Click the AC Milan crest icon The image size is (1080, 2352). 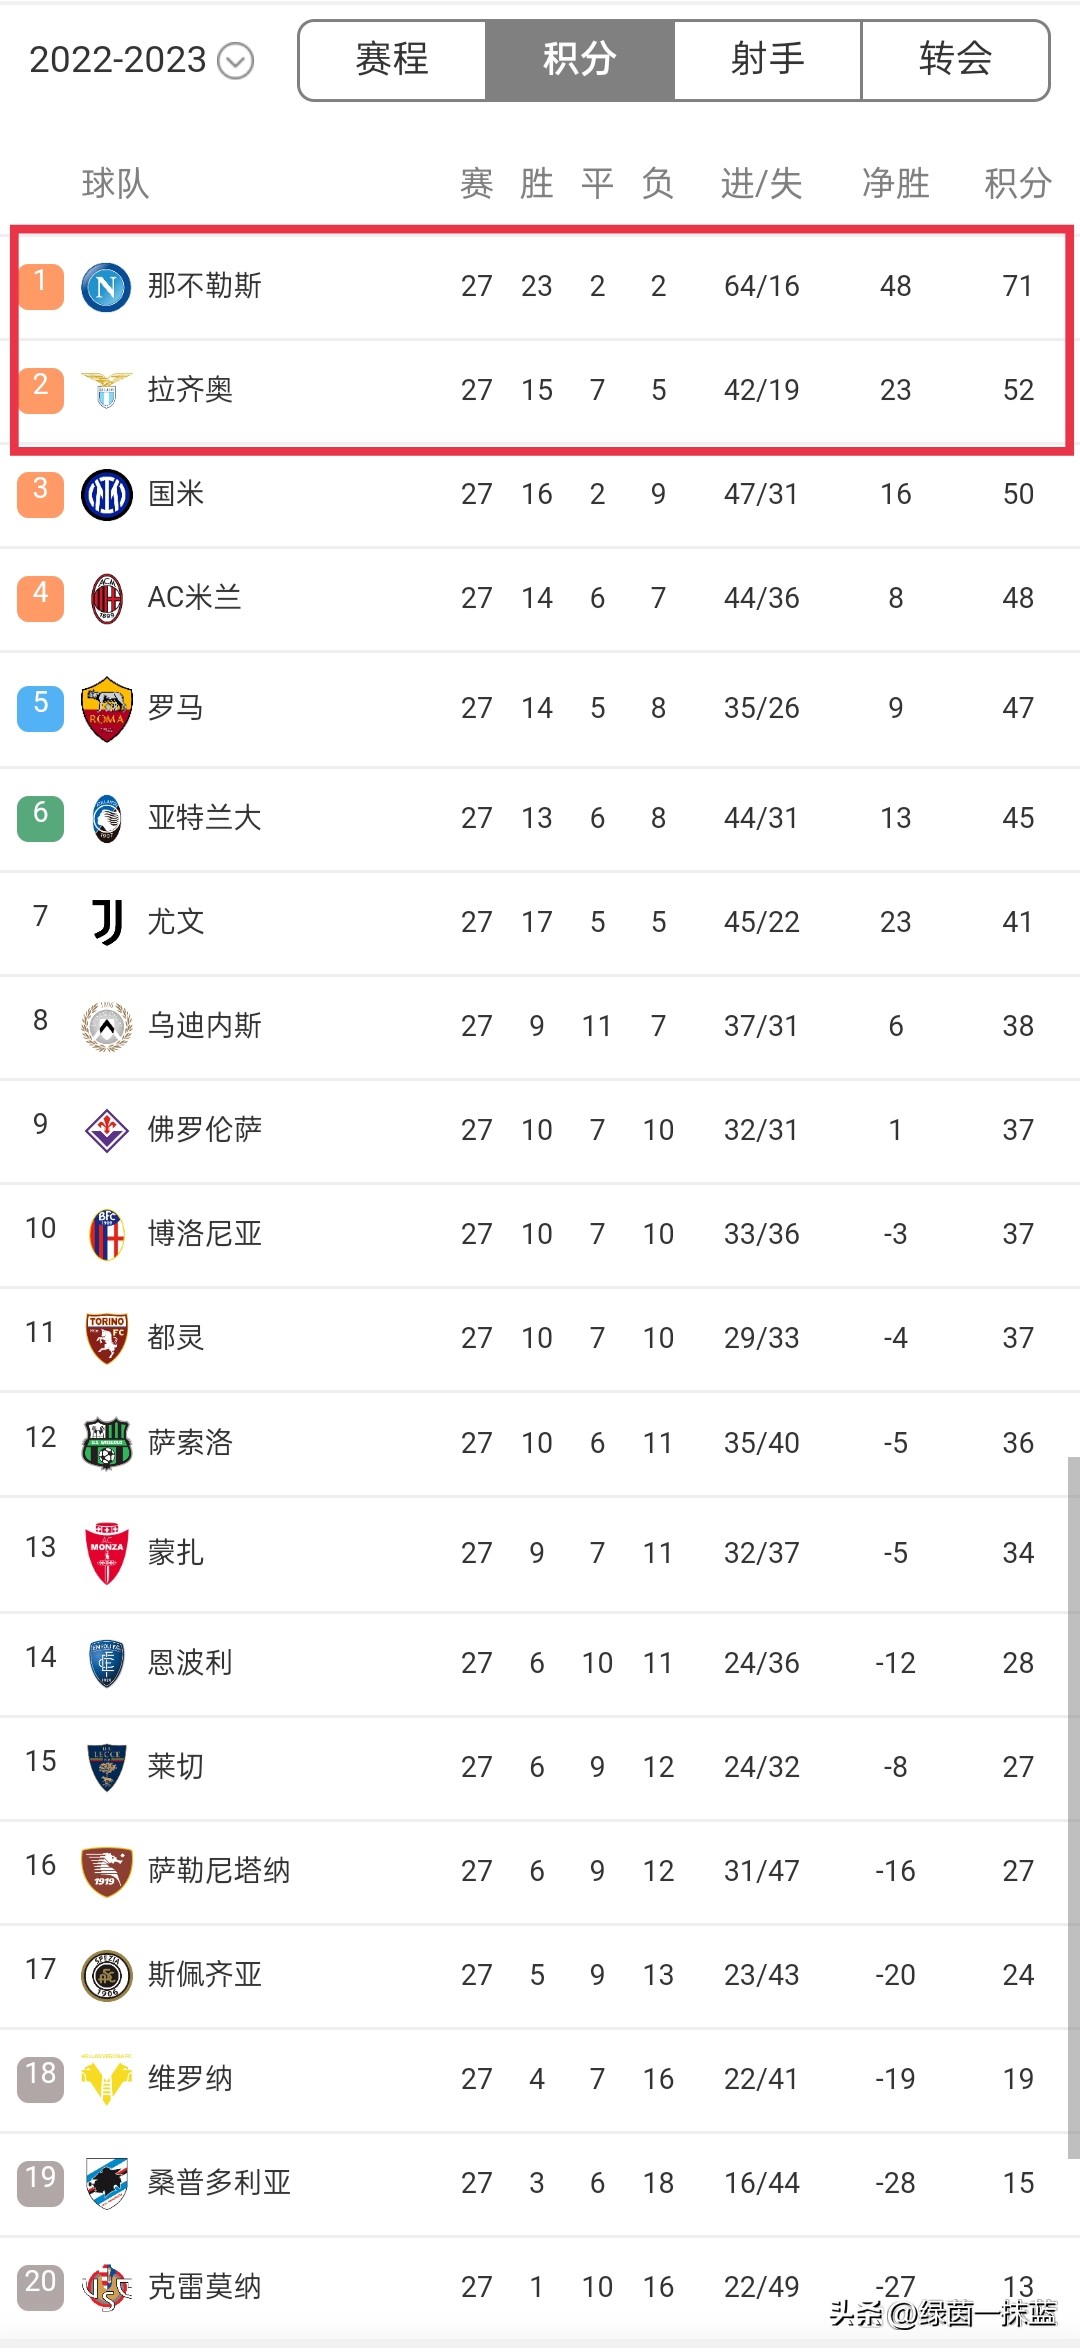[x=106, y=598]
